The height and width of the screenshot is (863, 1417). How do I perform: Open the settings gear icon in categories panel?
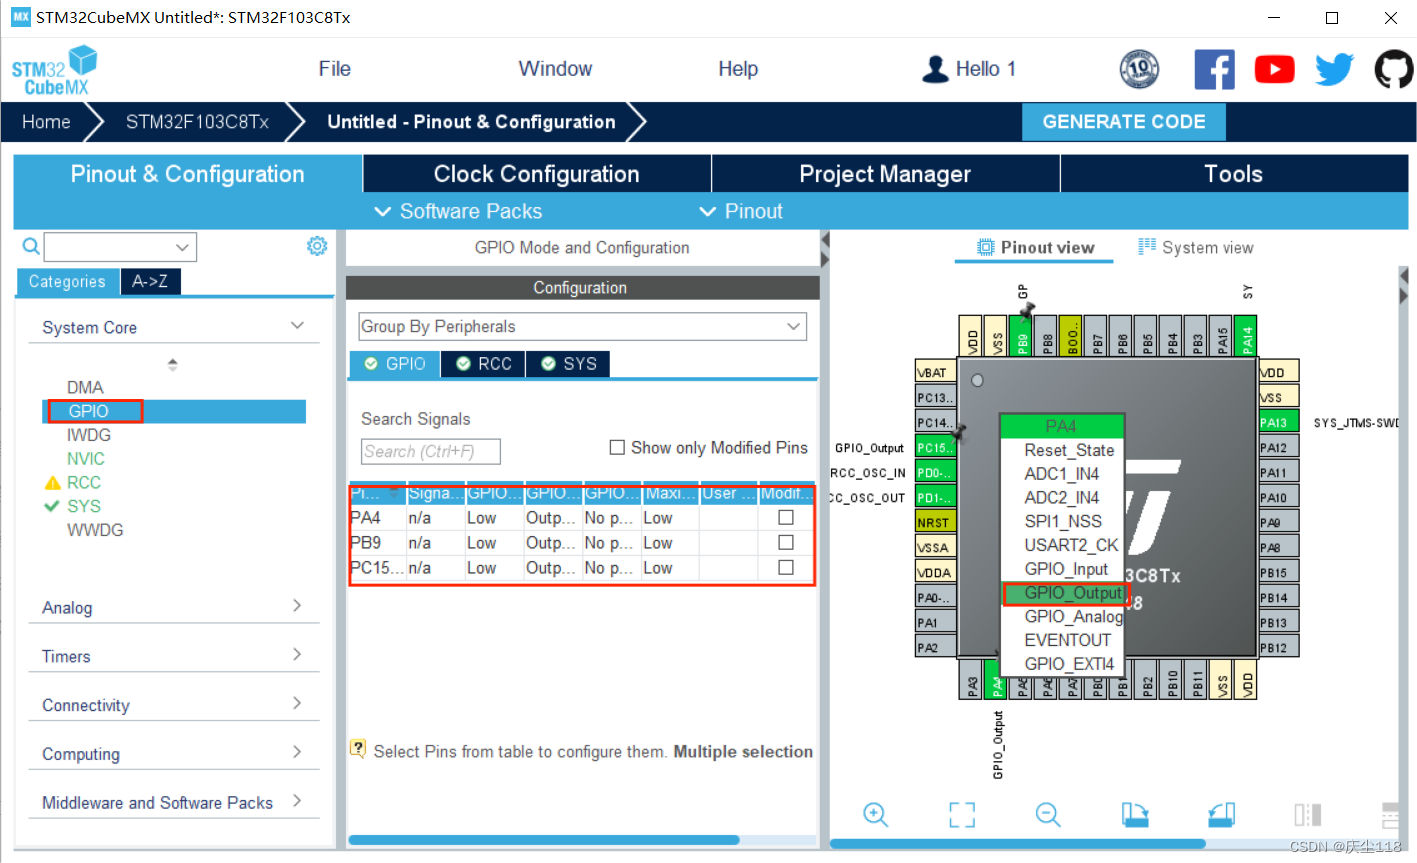[317, 246]
